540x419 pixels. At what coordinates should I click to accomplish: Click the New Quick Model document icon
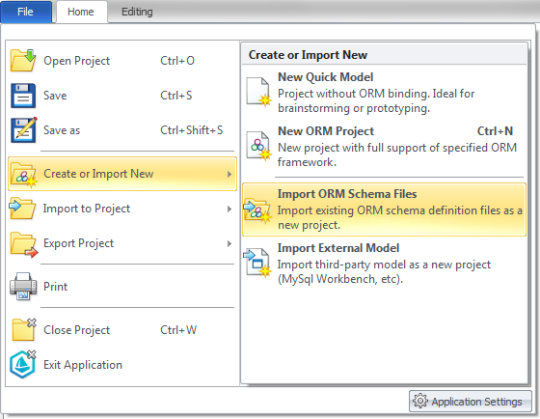259,92
